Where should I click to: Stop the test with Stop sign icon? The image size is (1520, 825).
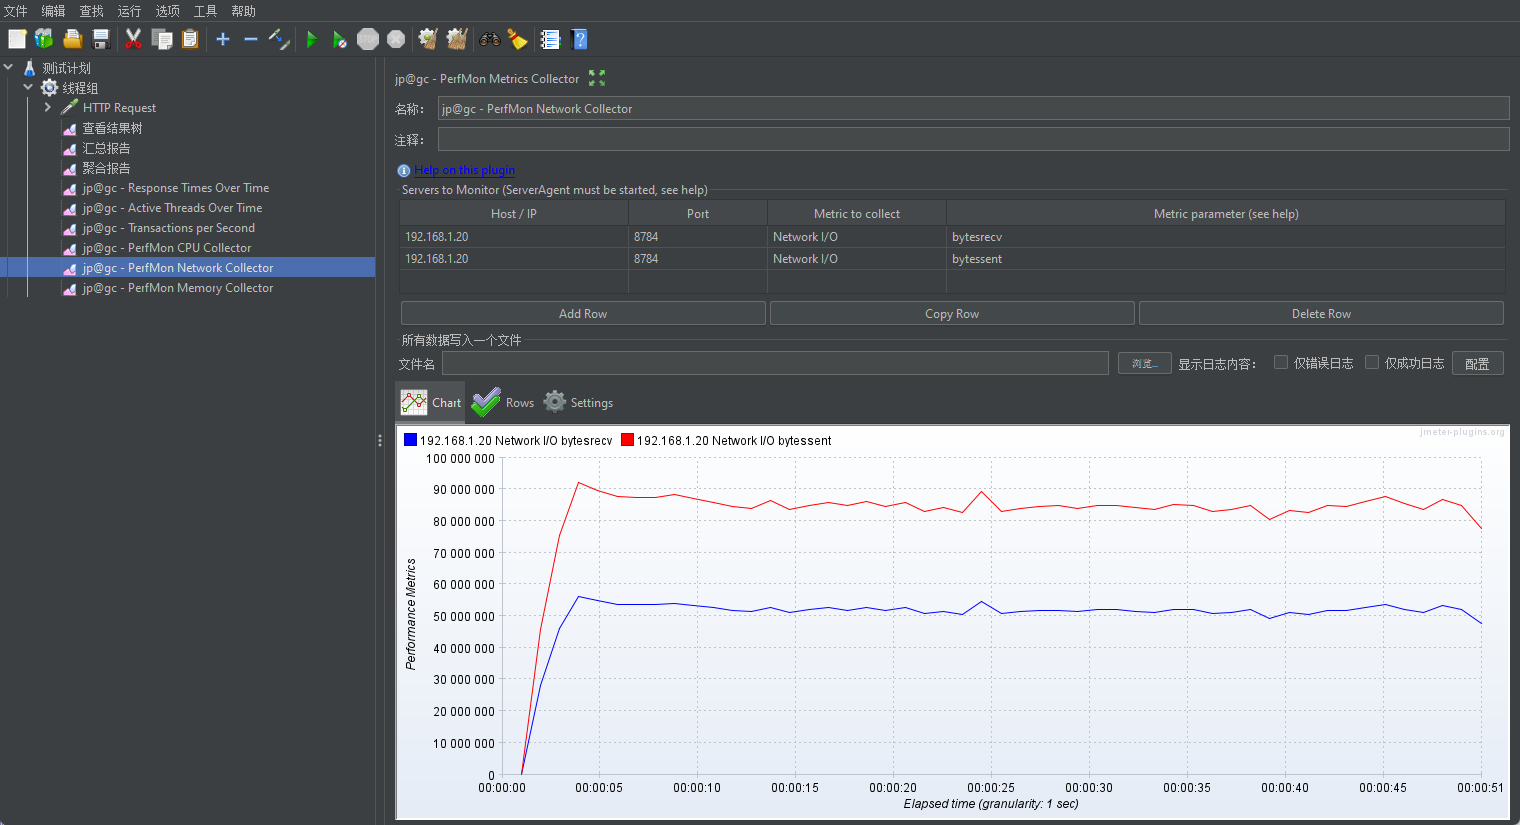pyautogui.click(x=368, y=39)
